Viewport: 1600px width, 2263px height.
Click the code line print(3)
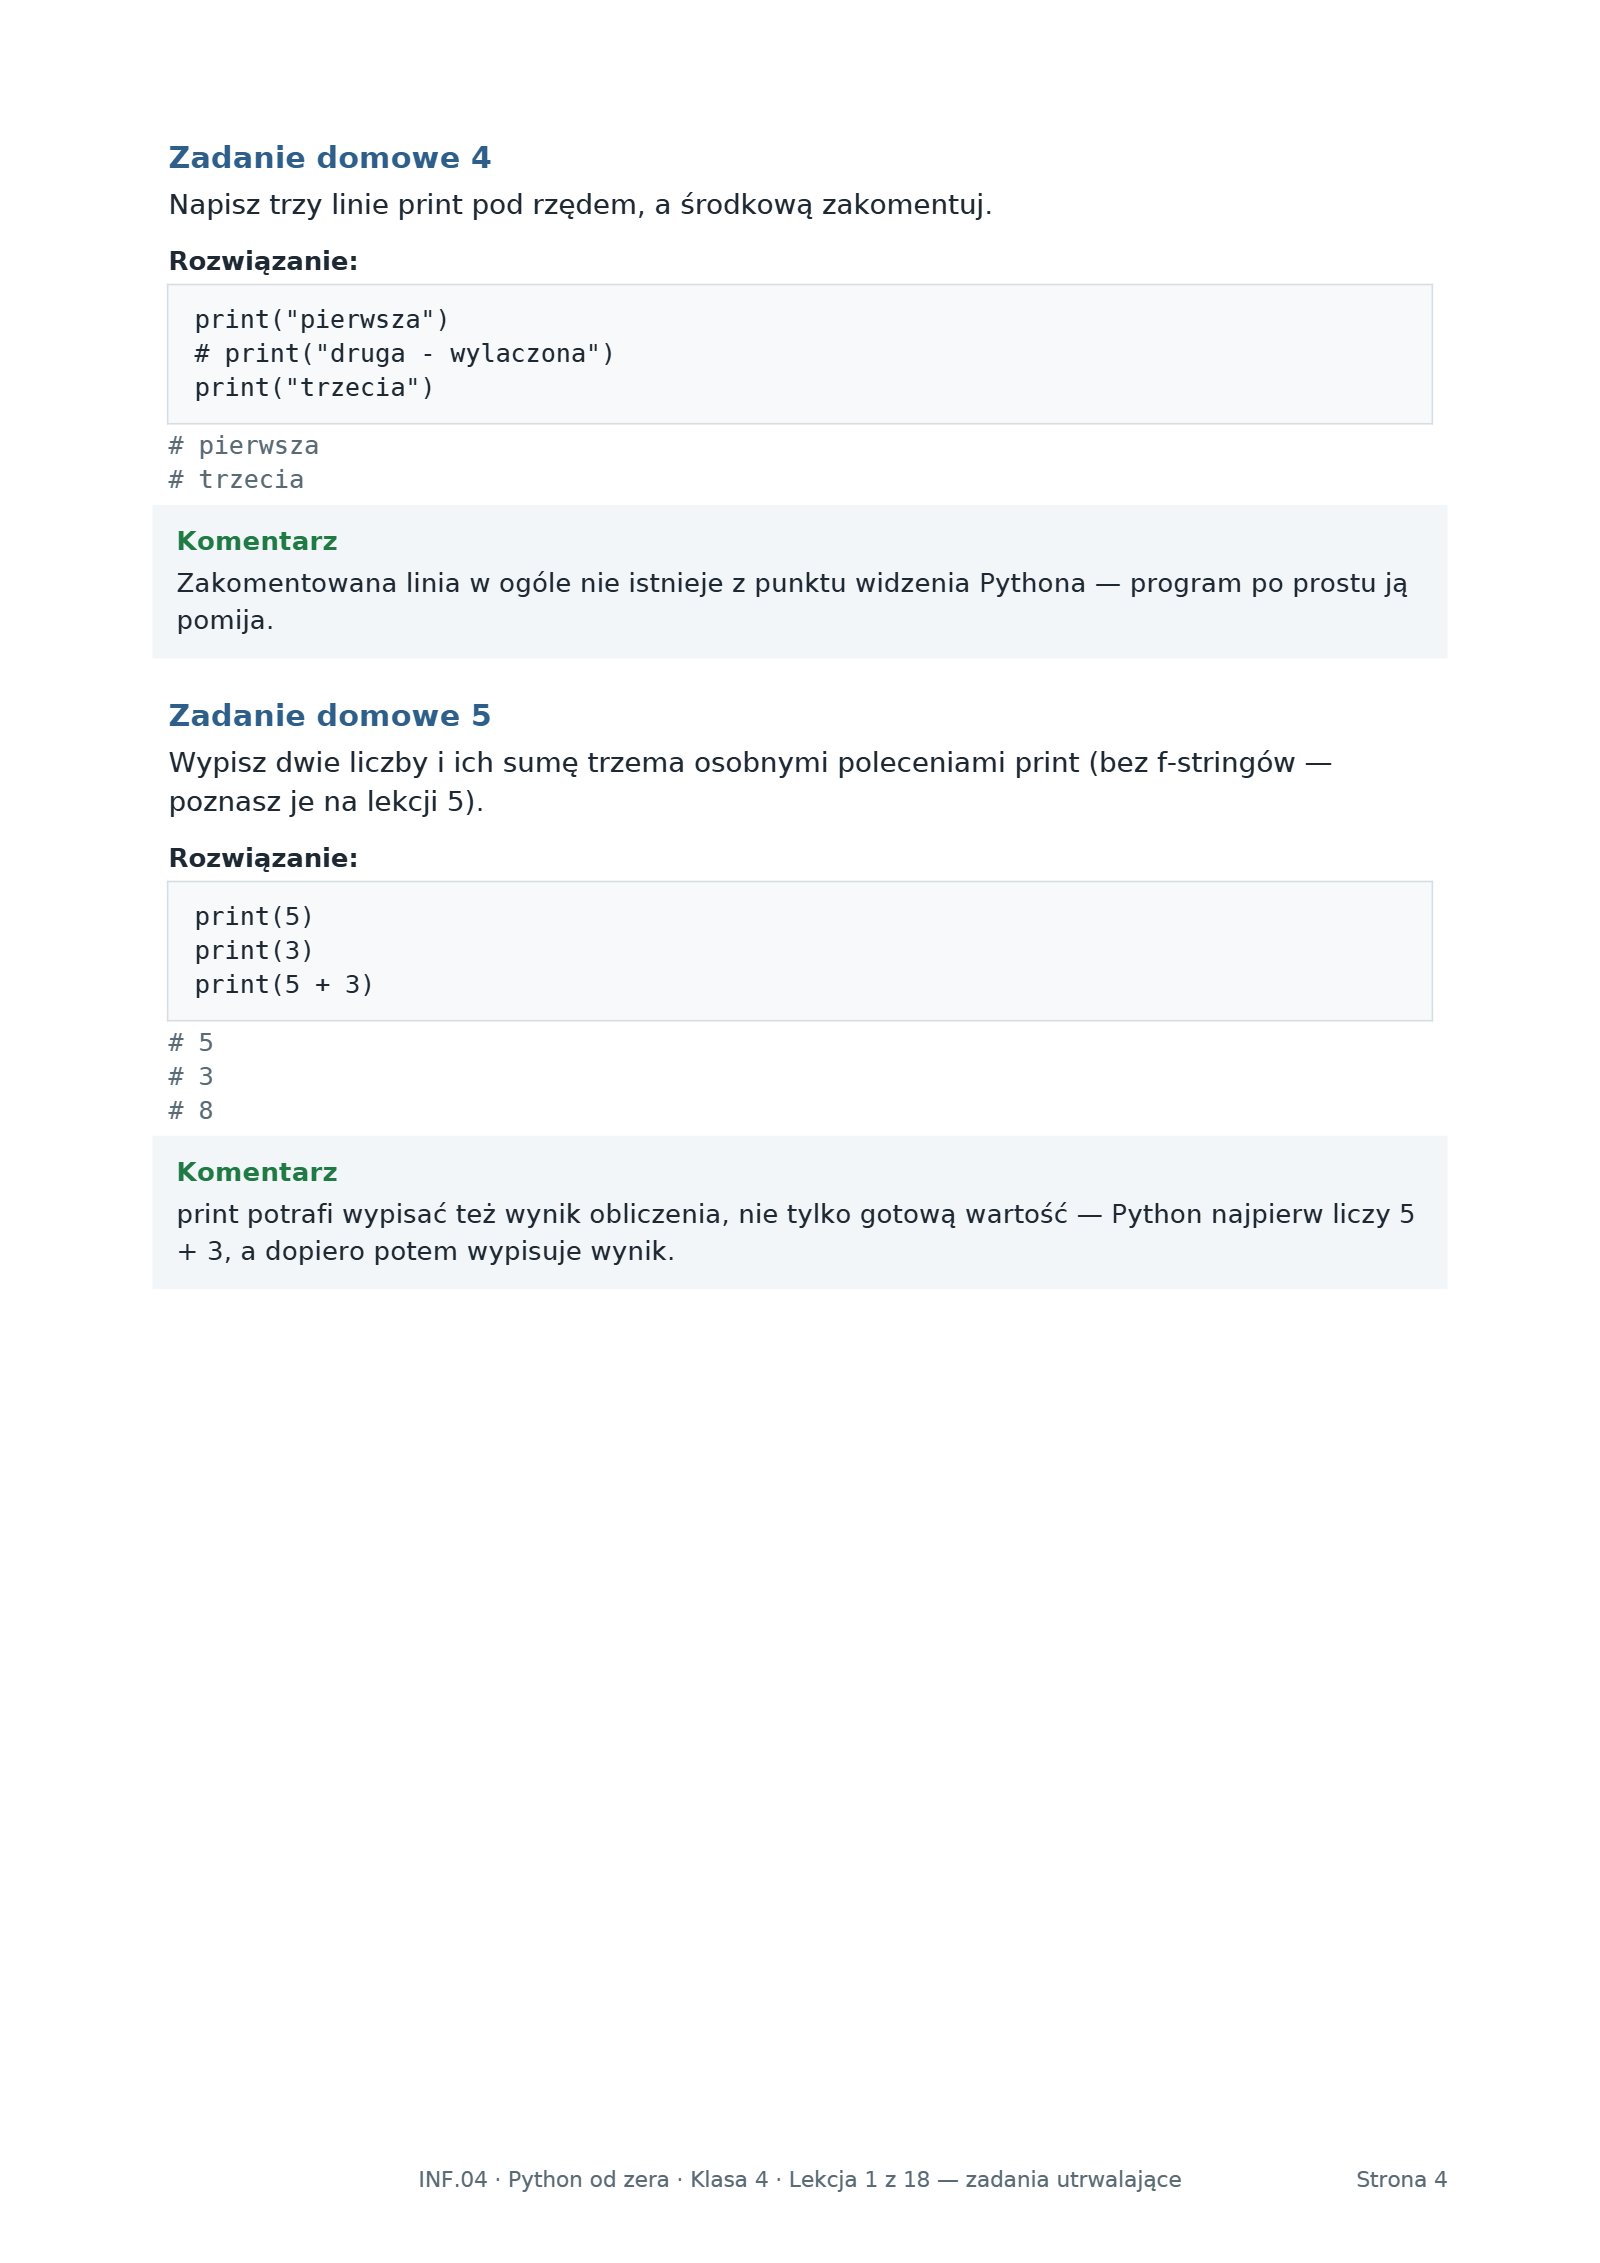point(254,951)
